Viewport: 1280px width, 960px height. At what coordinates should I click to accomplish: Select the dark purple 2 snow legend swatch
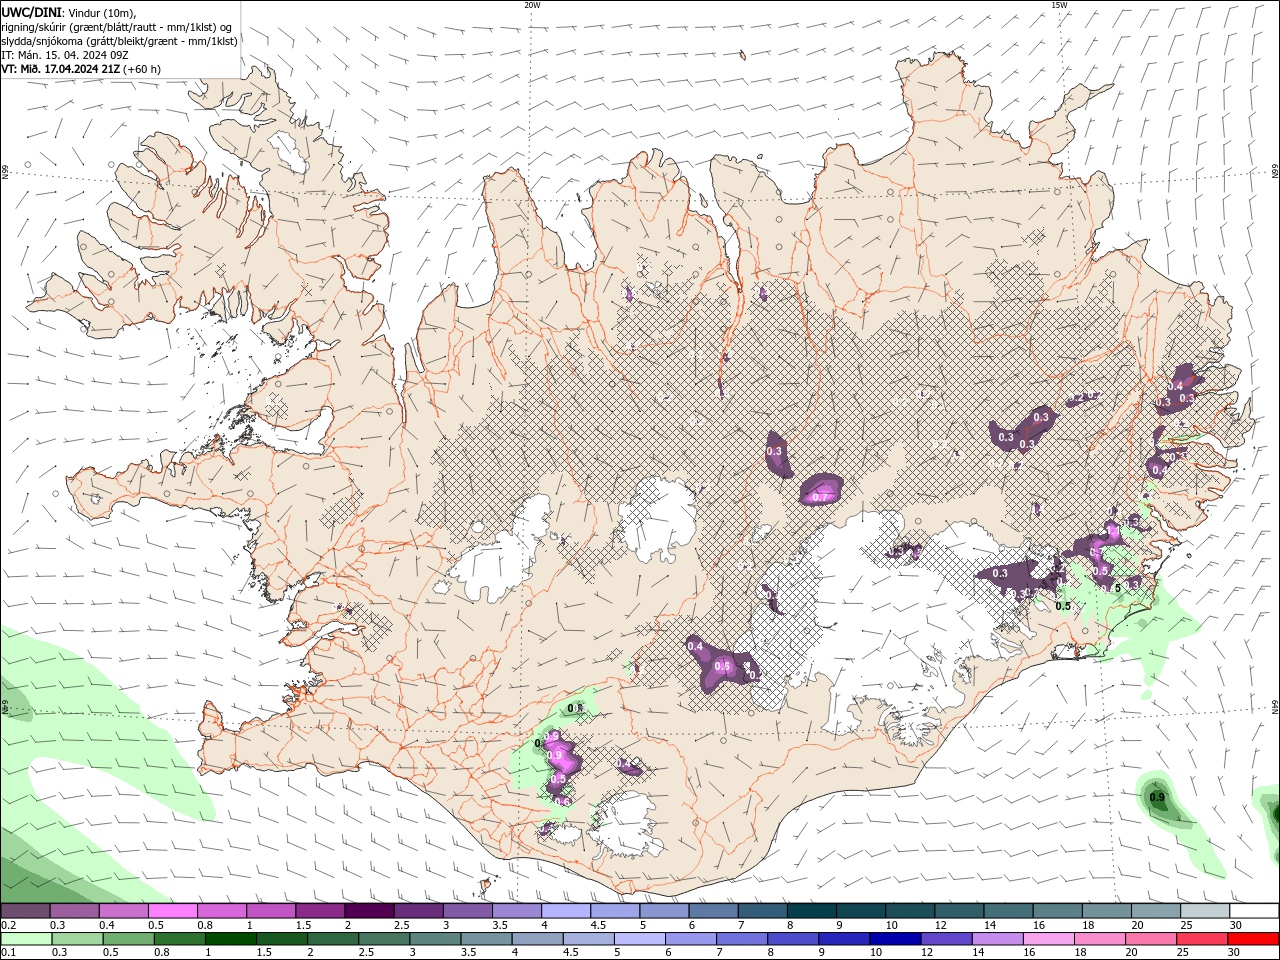coord(369,911)
